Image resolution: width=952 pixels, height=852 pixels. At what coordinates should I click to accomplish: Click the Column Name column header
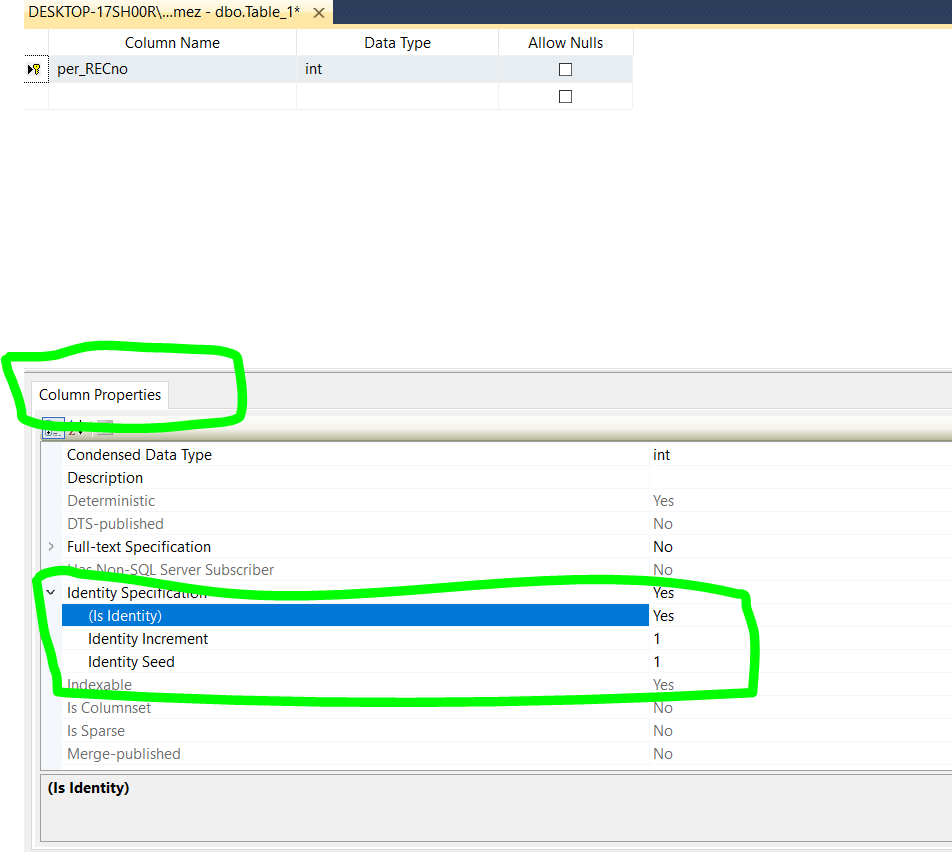(172, 42)
